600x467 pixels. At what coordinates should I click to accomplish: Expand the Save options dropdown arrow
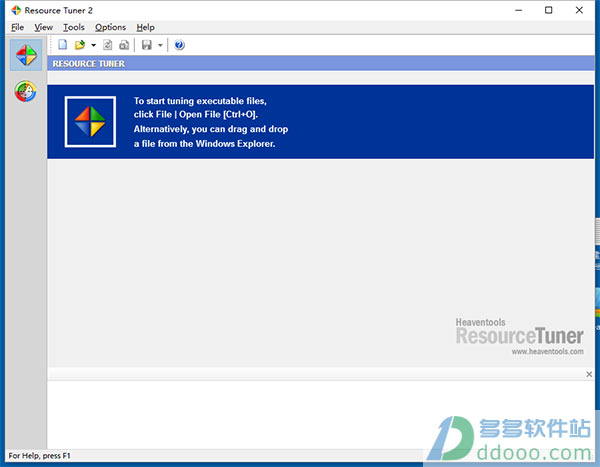pos(160,45)
